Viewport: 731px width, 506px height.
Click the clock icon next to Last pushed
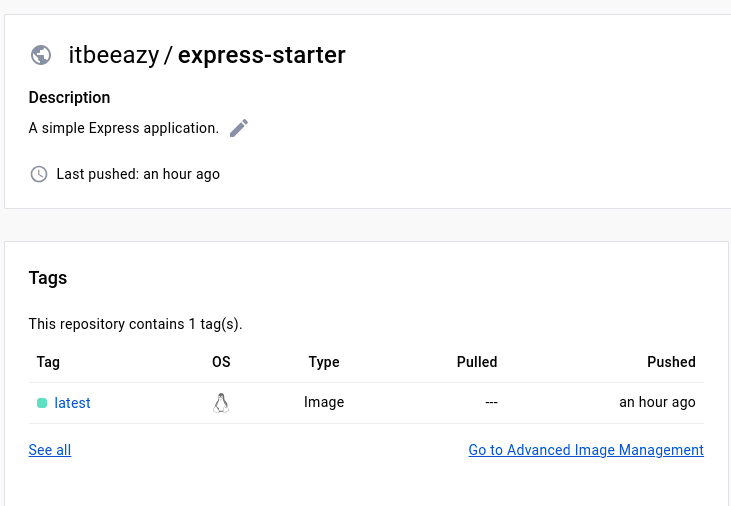[39, 174]
